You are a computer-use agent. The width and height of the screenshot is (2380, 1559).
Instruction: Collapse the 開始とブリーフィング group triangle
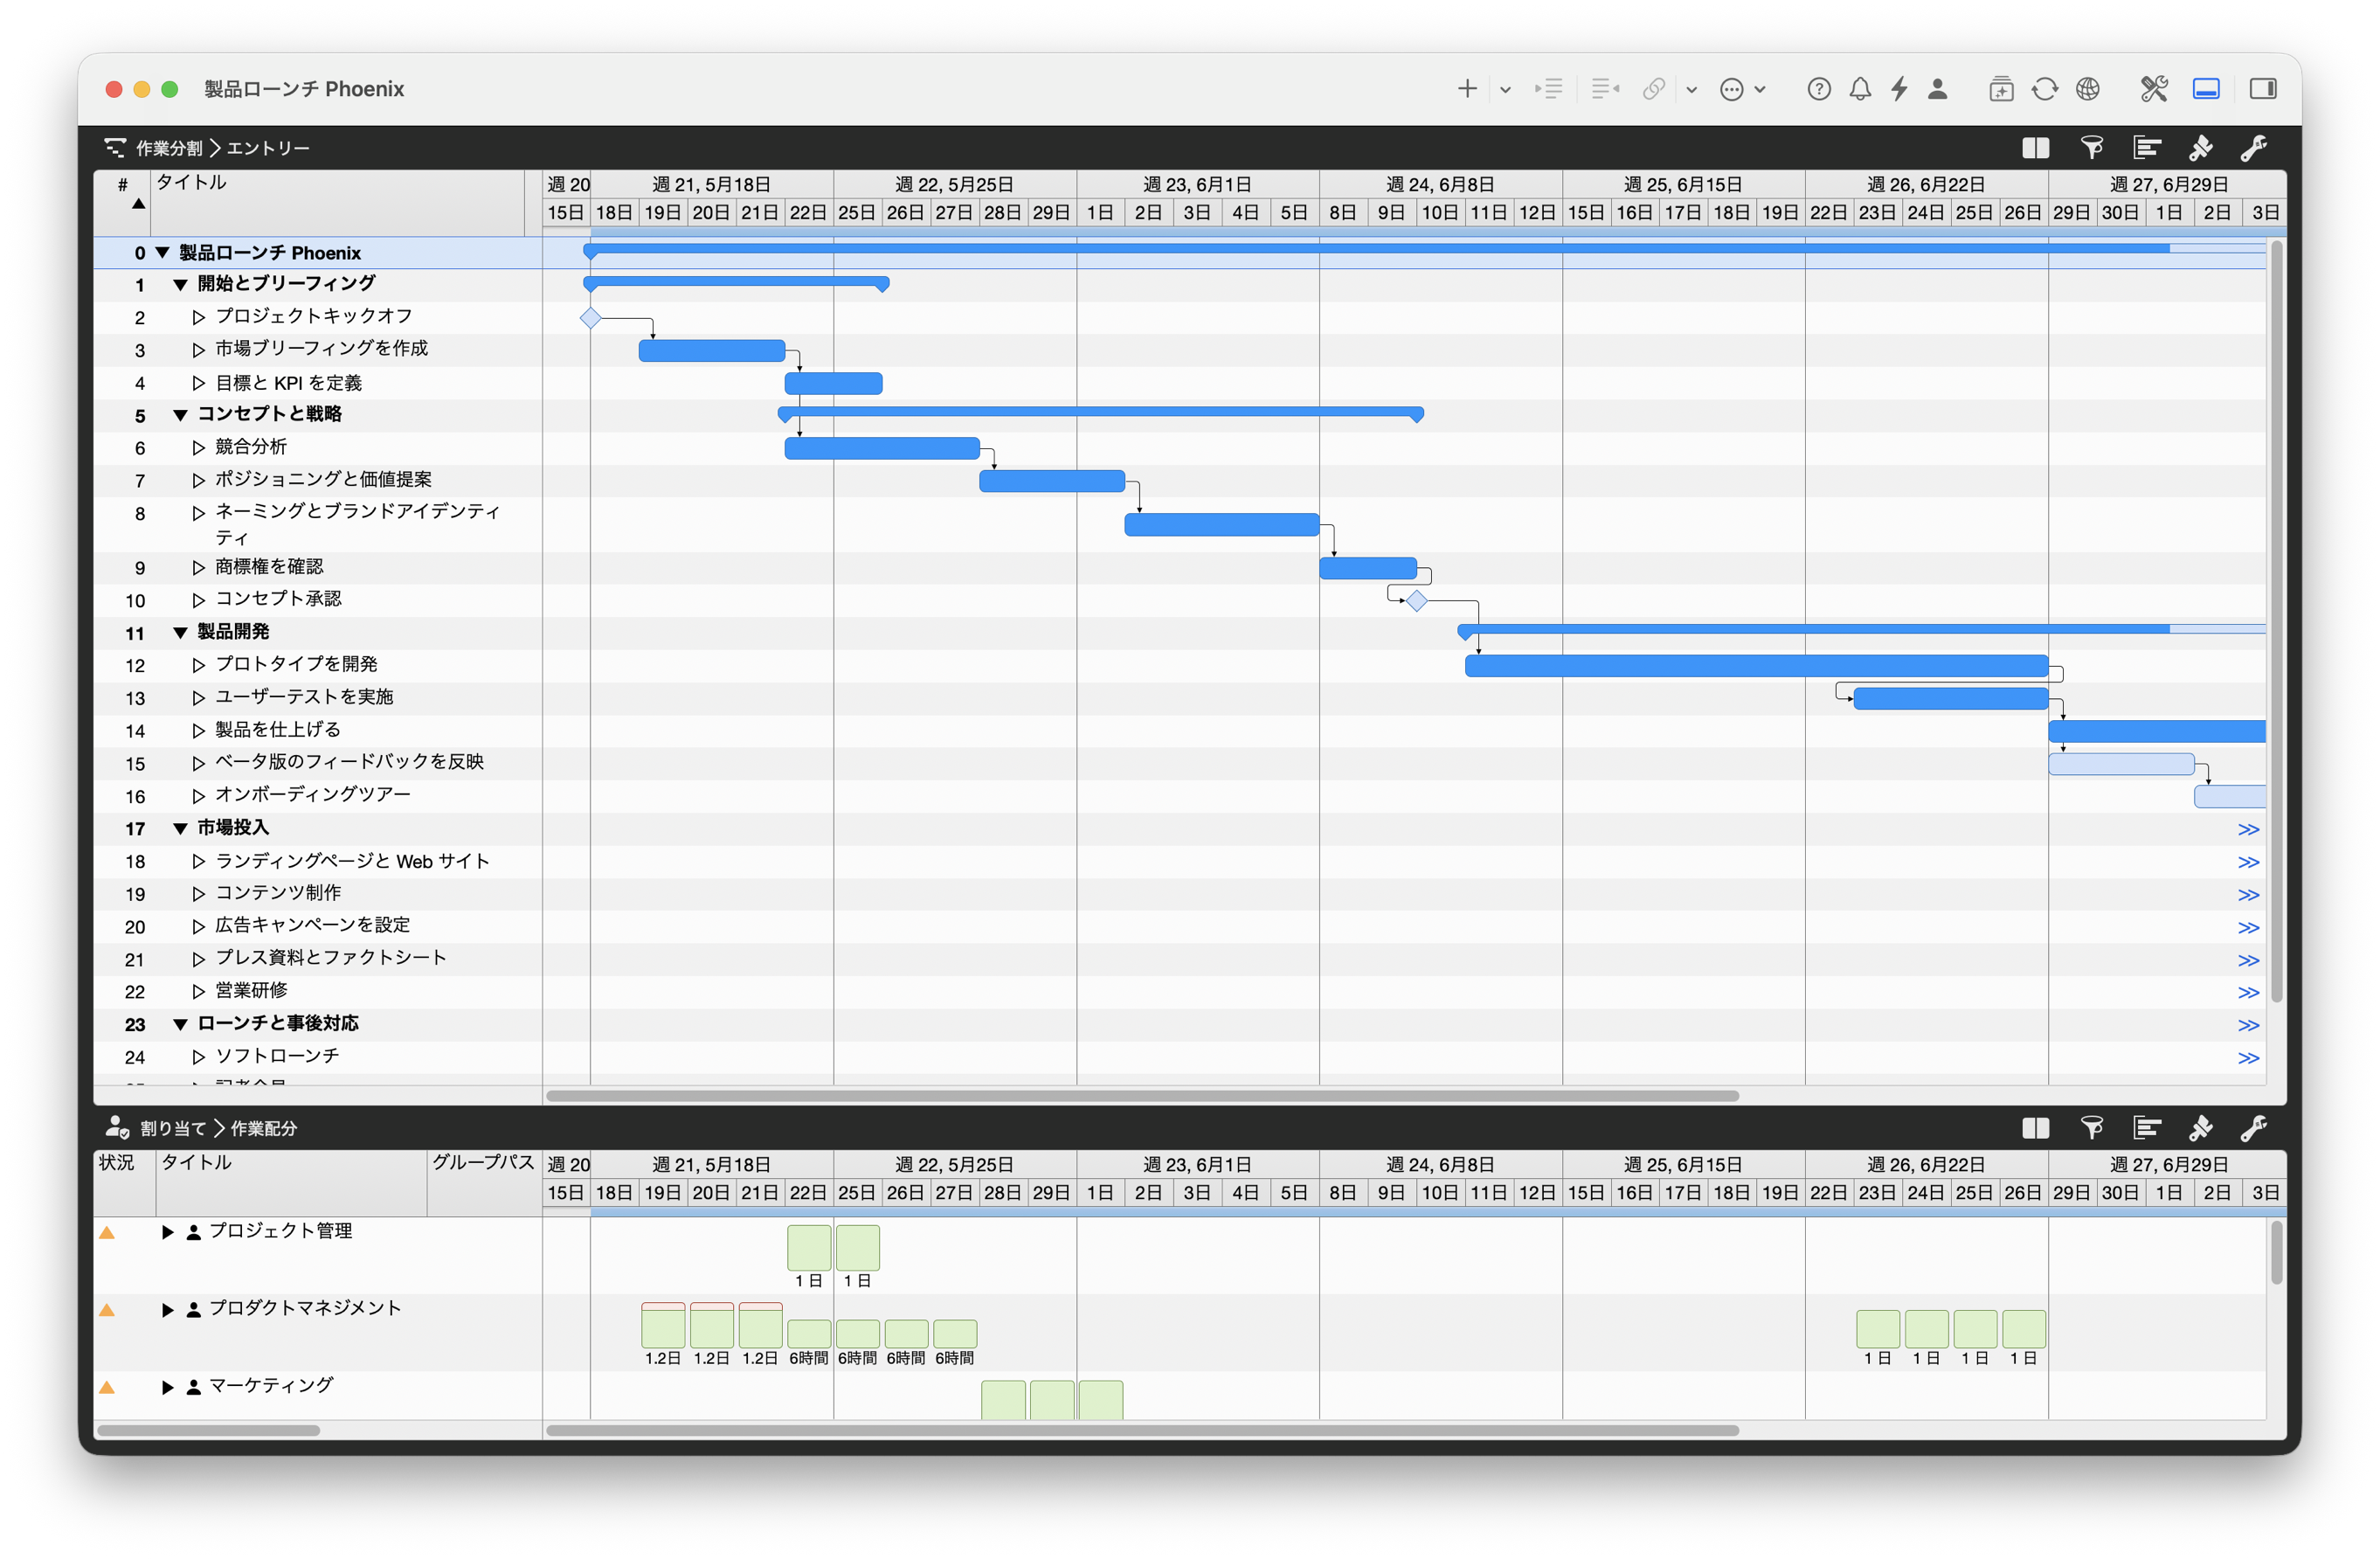click(x=180, y=284)
